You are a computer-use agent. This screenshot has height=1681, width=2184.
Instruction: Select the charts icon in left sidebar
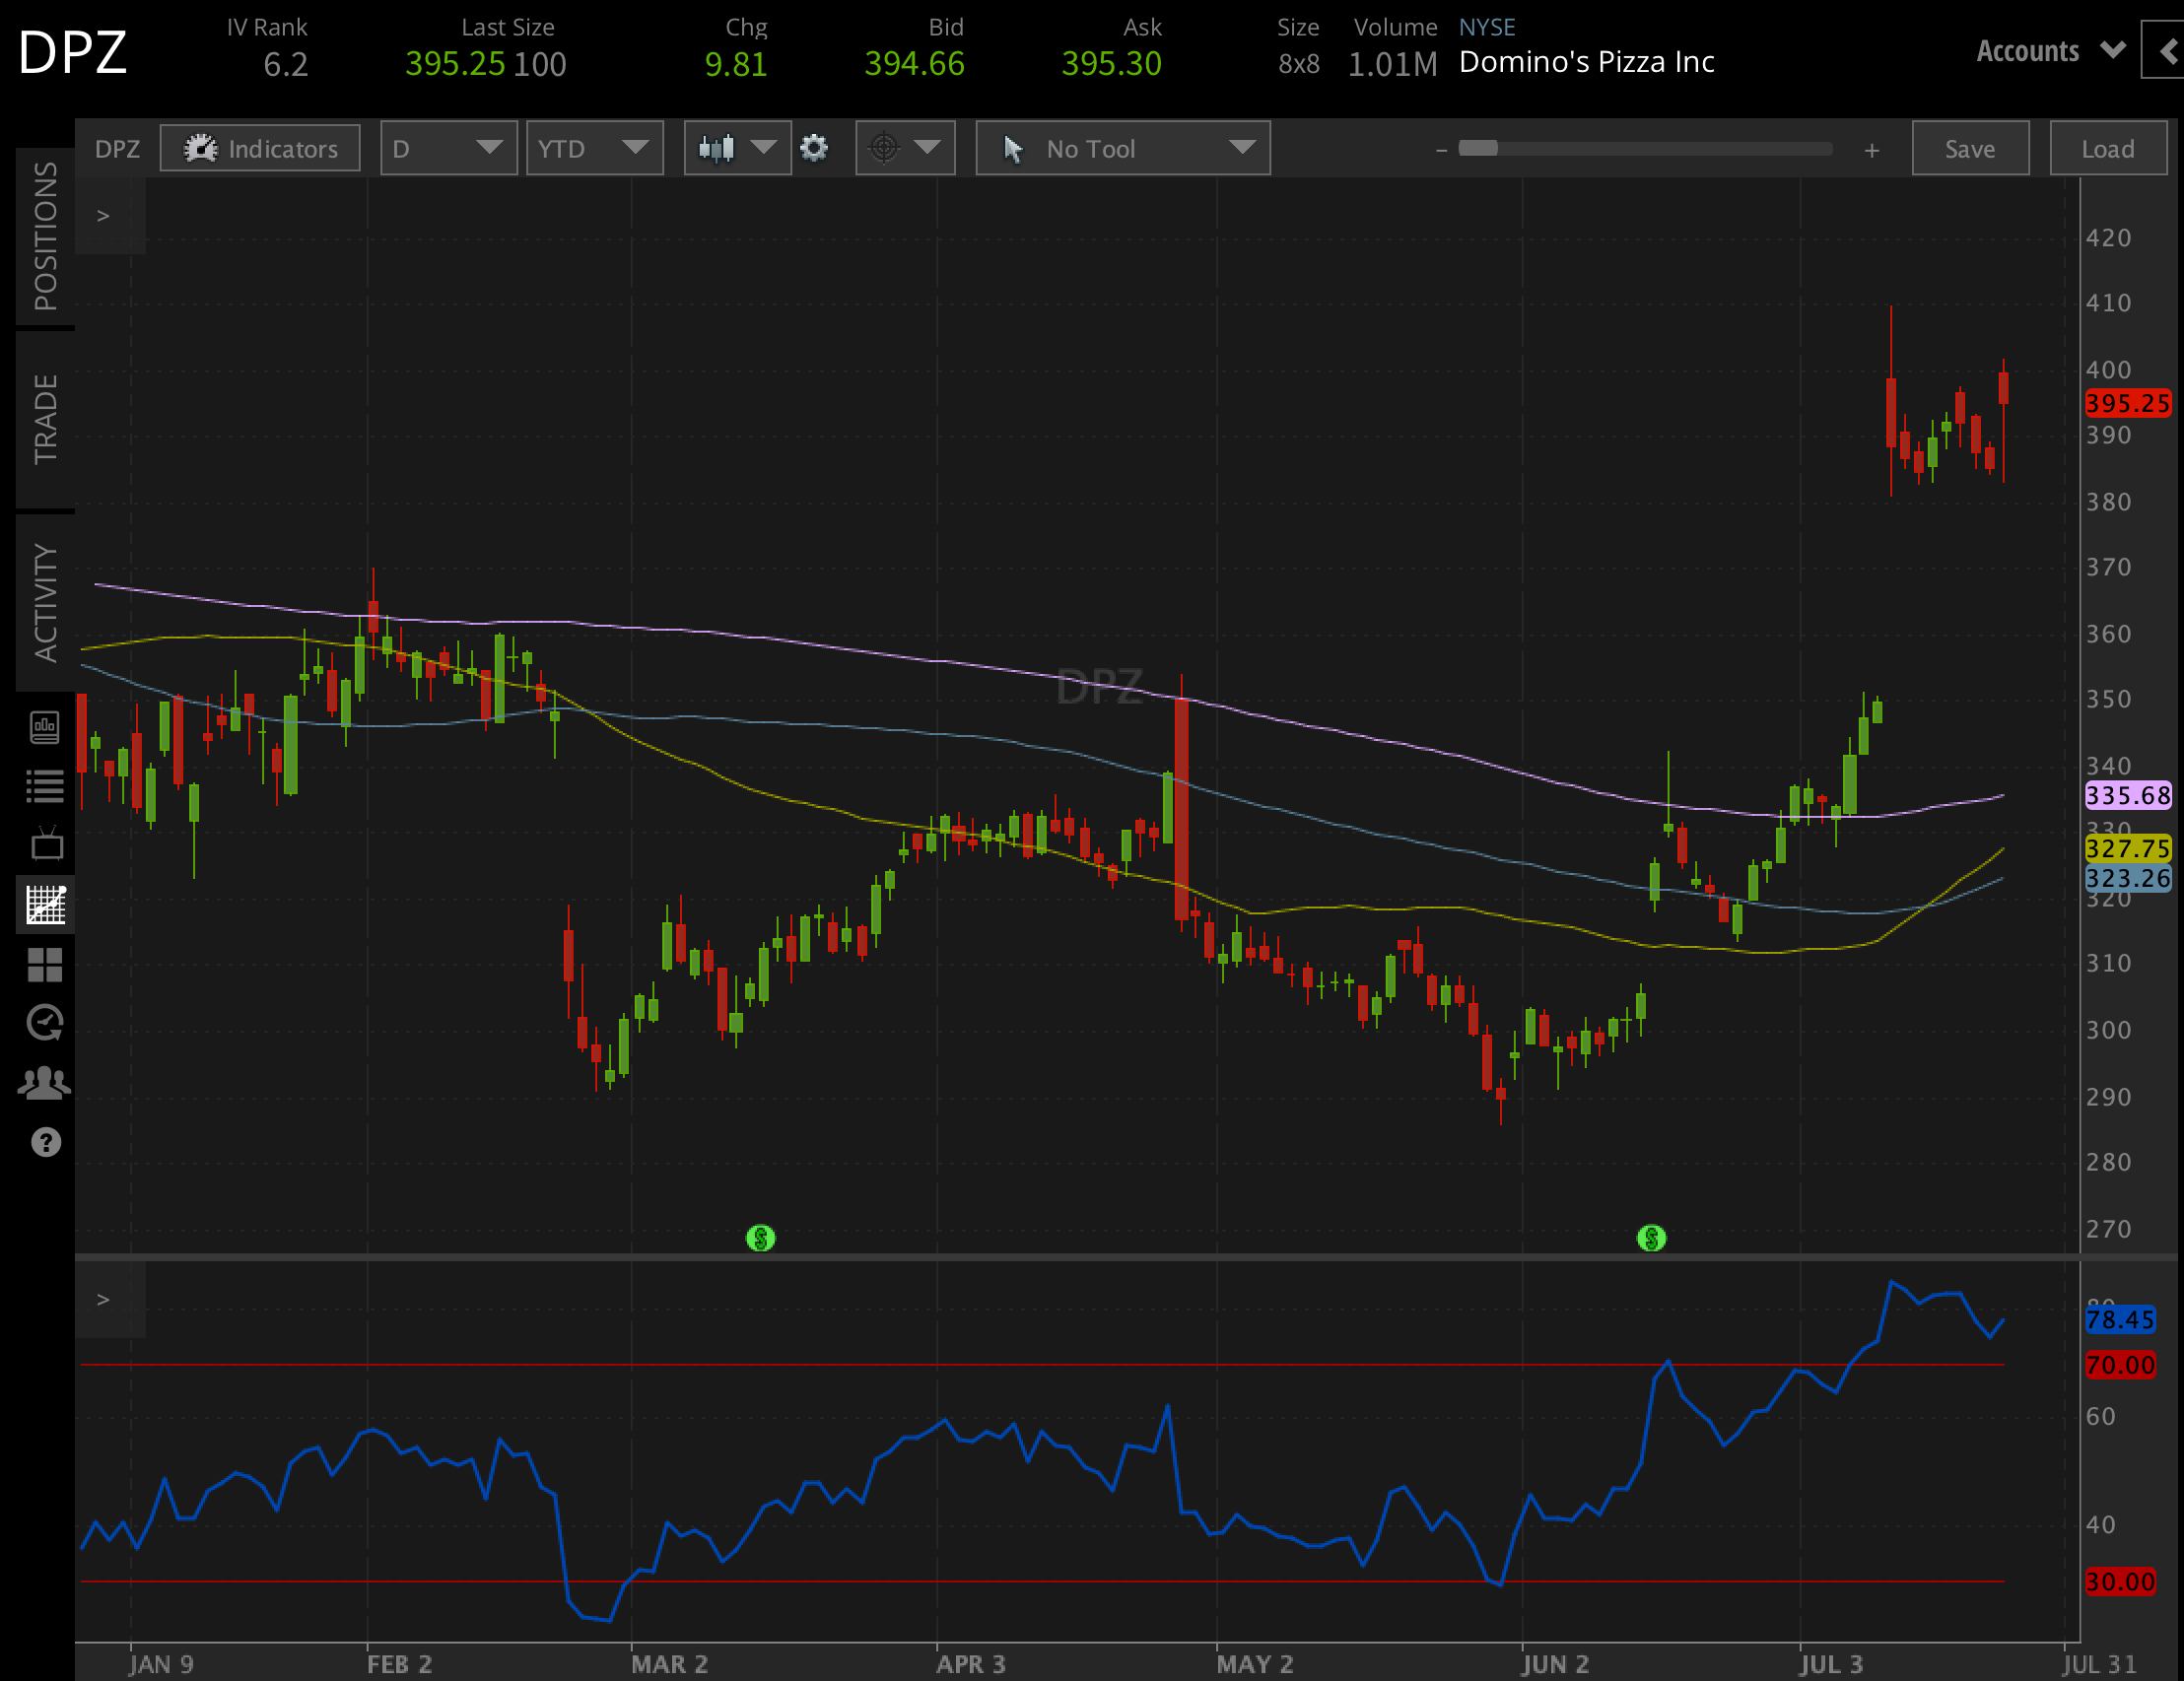[x=45, y=903]
